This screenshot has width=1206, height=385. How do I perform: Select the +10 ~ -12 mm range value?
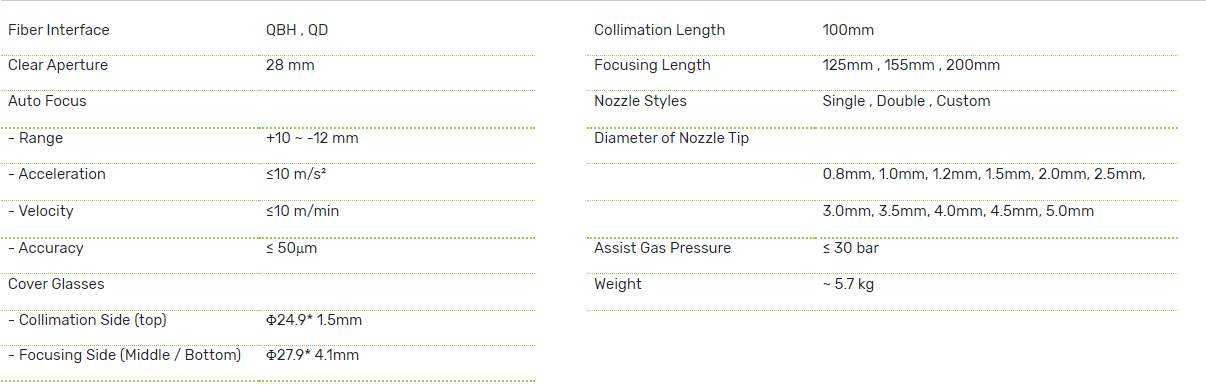[x=312, y=138]
